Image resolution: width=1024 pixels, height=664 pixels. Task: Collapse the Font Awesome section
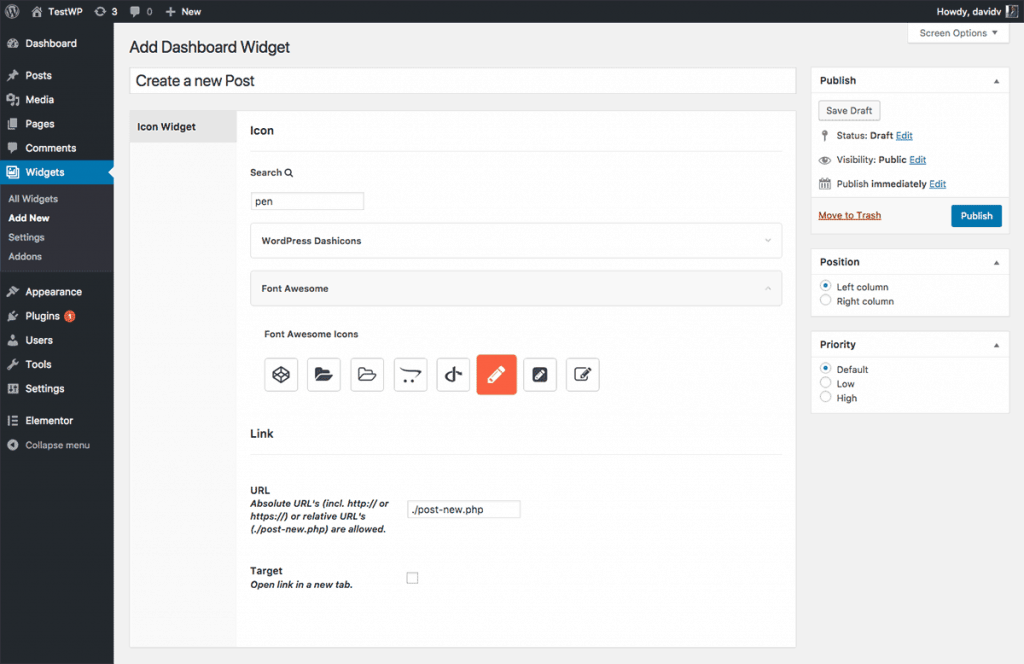click(x=516, y=288)
